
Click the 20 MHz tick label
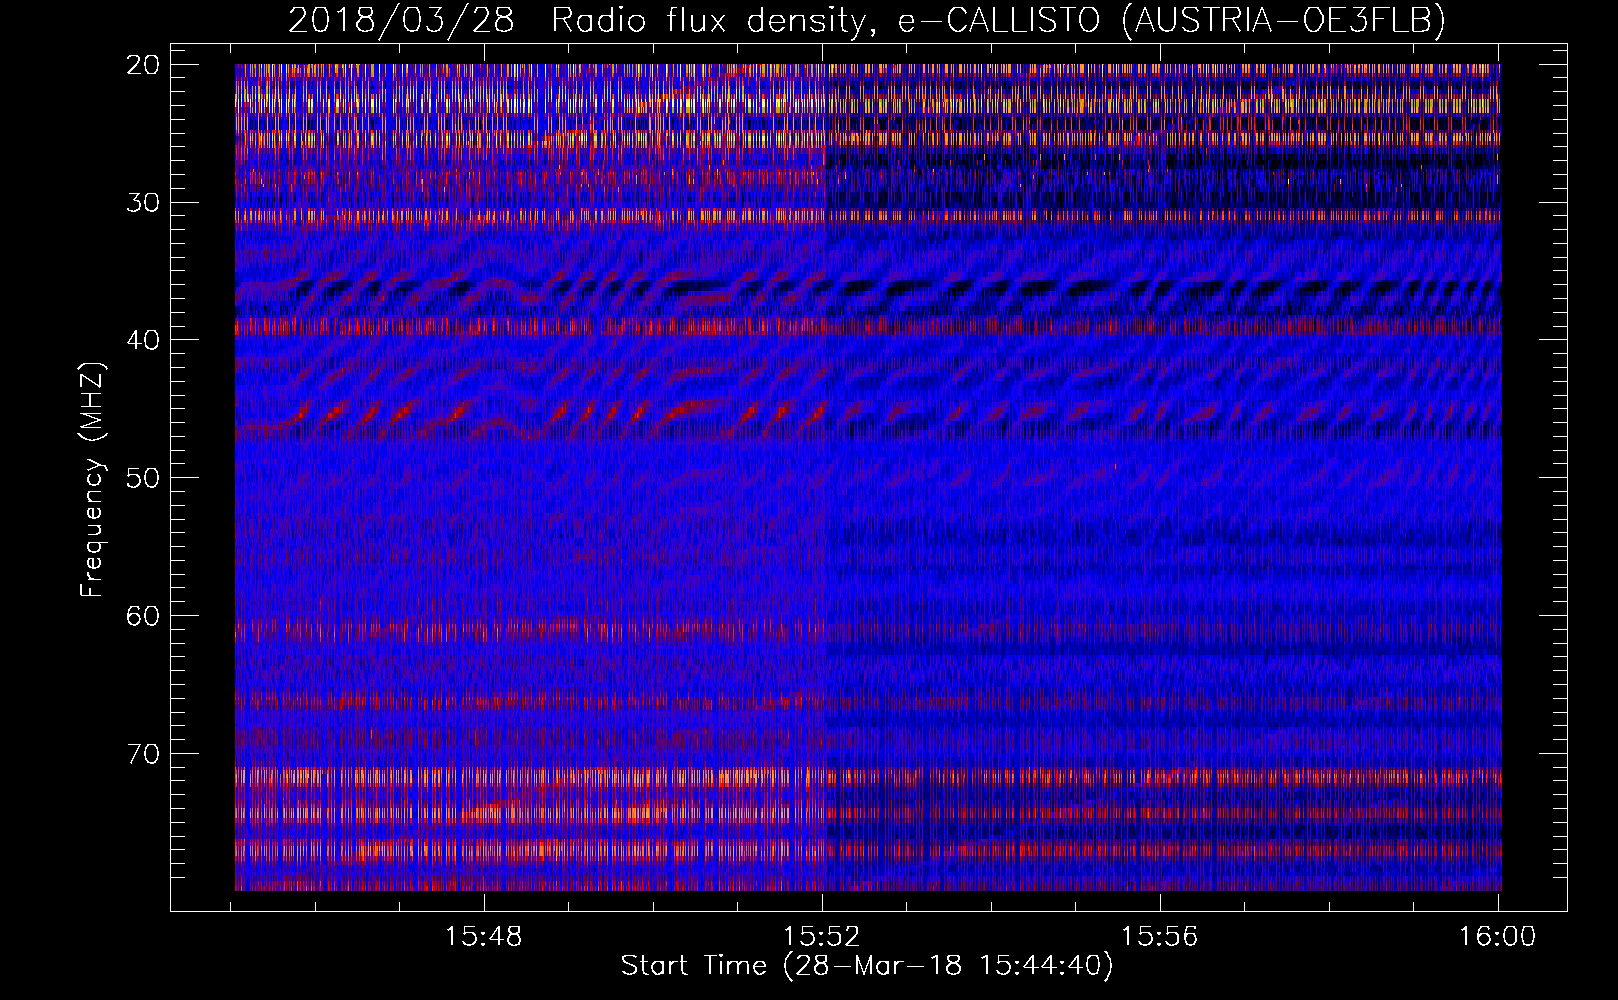click(144, 65)
